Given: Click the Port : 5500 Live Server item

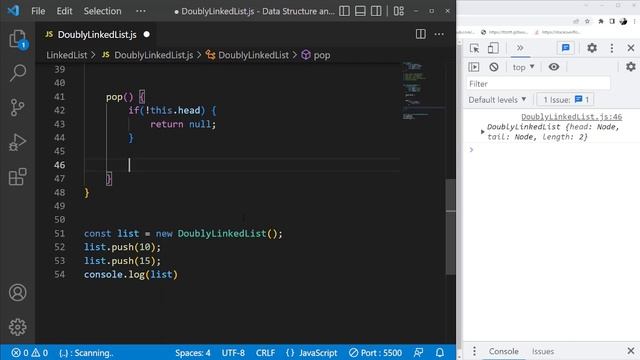Looking at the screenshot, I should pos(376,353).
